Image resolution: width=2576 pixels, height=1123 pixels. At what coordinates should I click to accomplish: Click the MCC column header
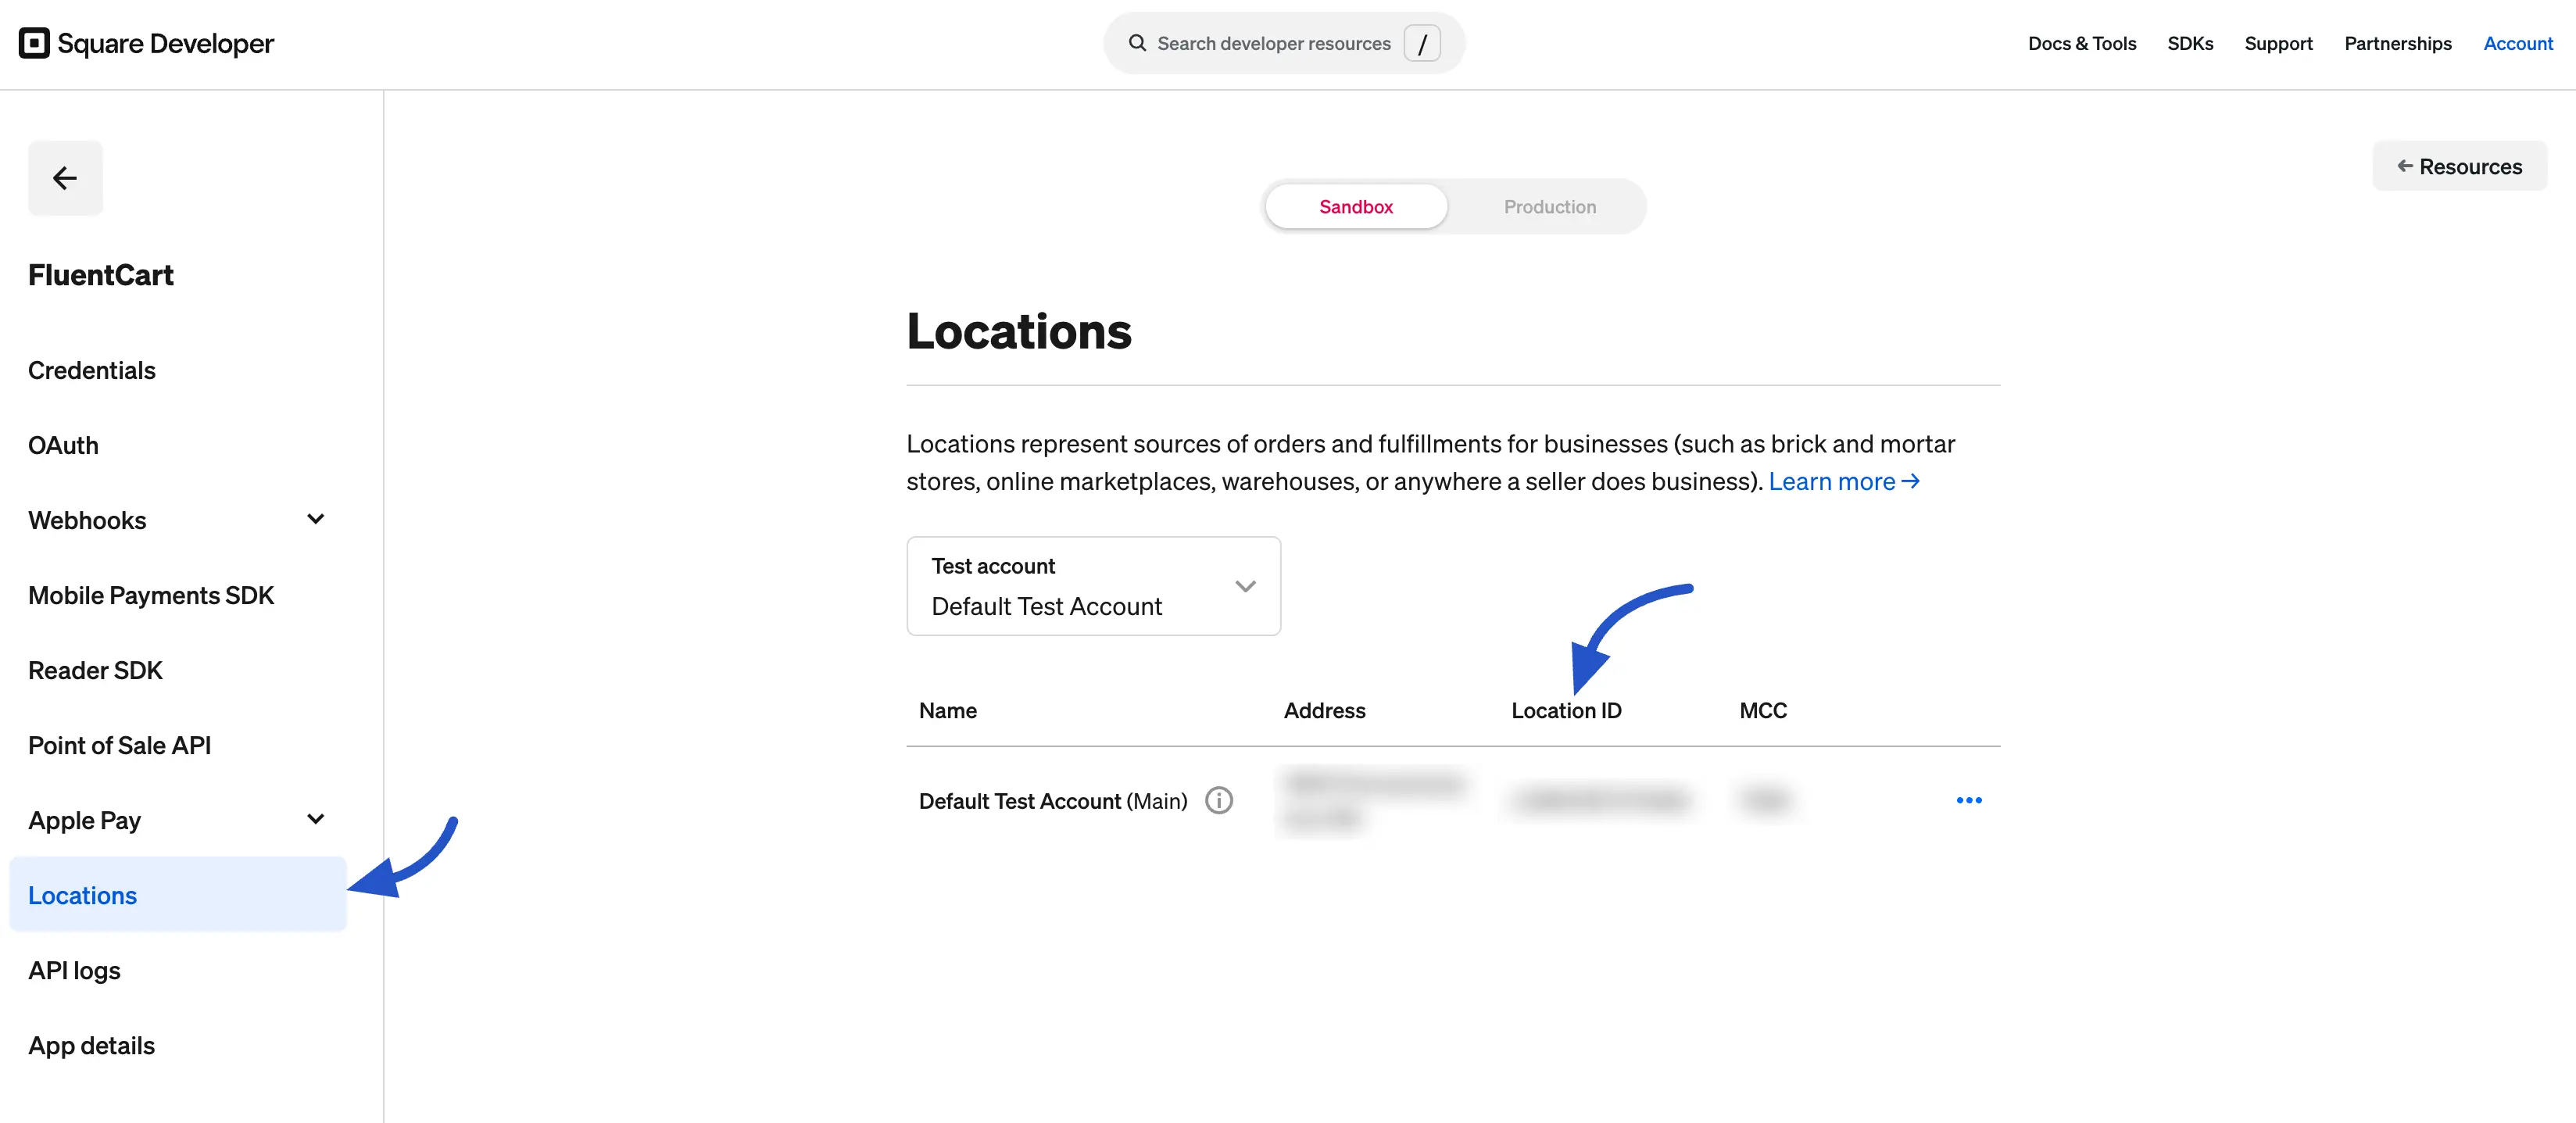(1763, 710)
